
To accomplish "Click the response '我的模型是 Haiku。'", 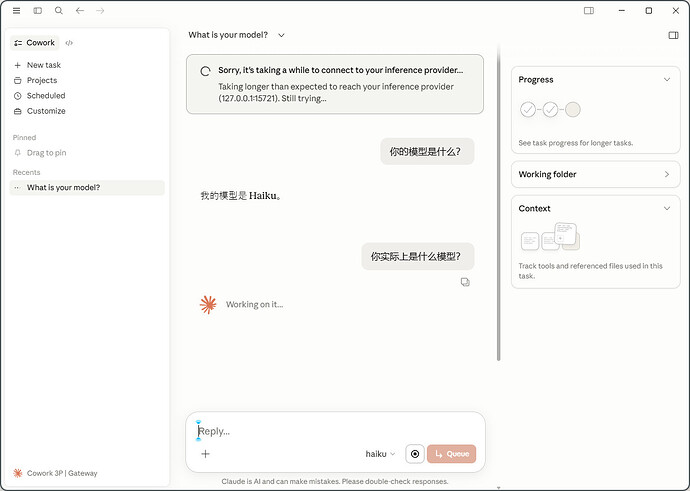I will coord(241,196).
